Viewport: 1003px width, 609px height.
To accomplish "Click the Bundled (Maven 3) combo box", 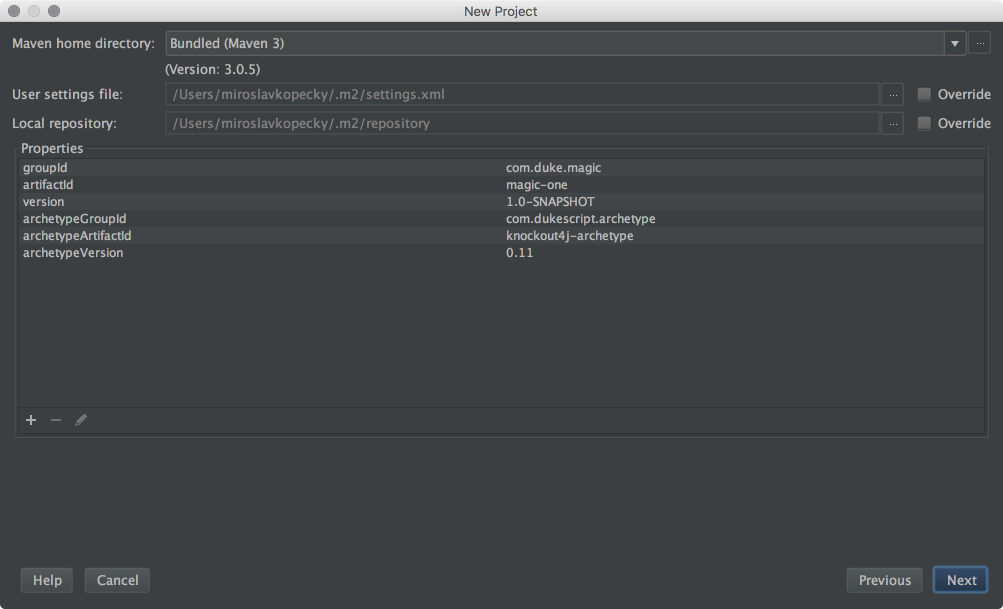I will click(x=555, y=44).
